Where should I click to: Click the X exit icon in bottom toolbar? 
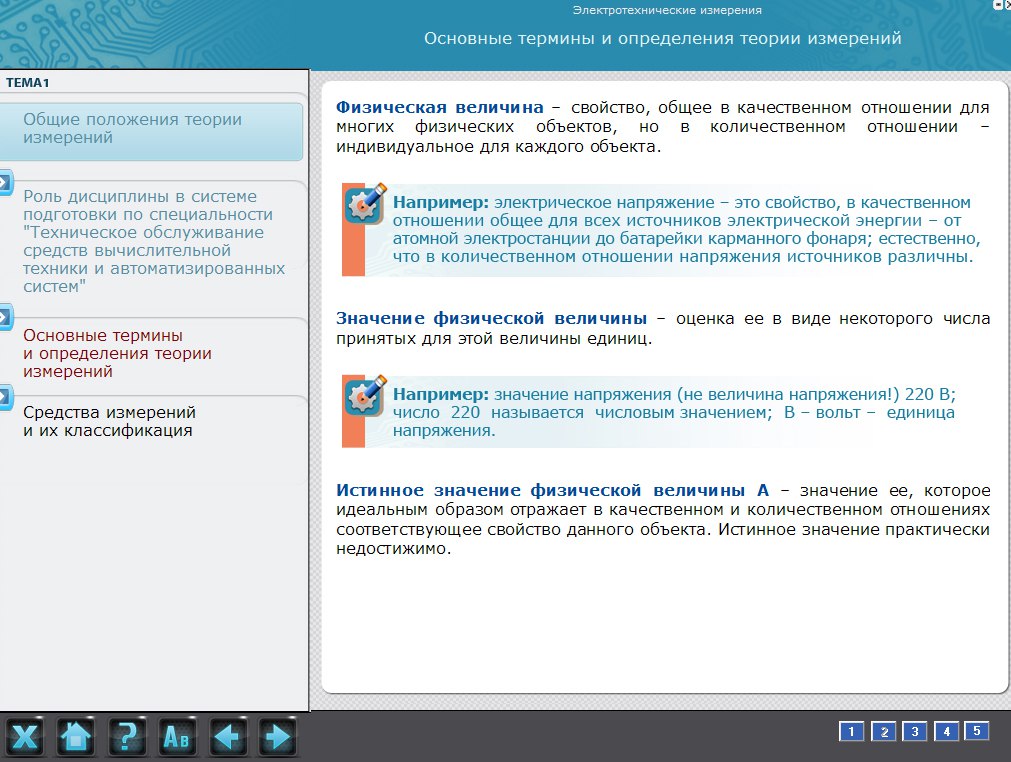click(26, 738)
